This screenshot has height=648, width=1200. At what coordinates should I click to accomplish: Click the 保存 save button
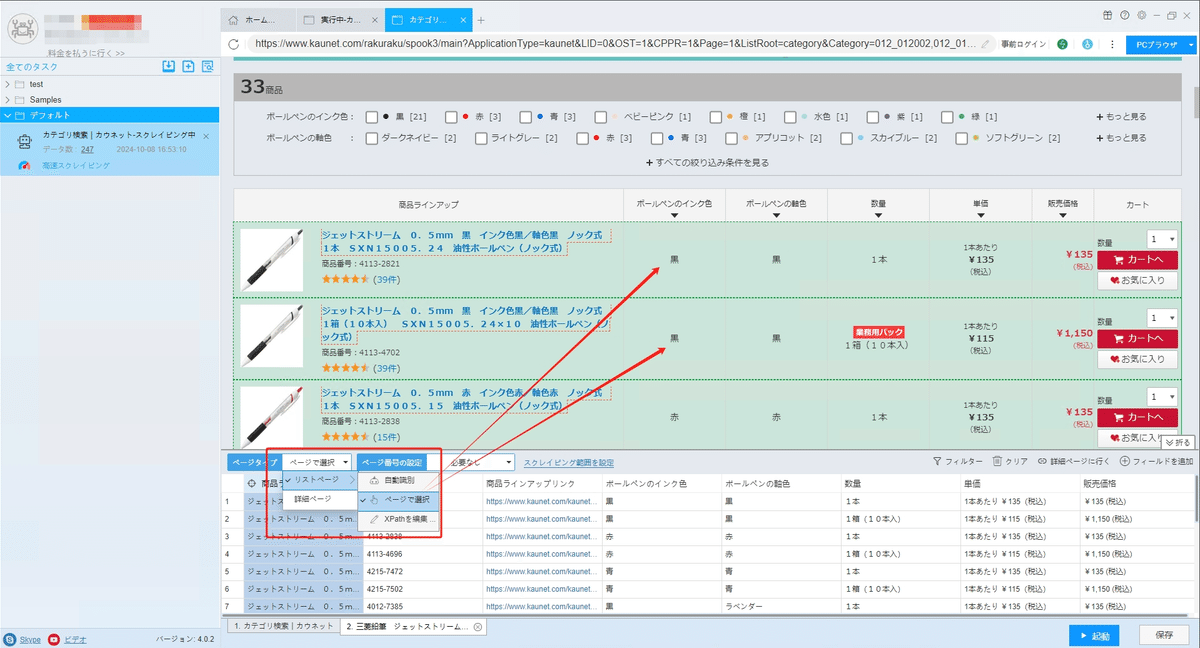1164,635
